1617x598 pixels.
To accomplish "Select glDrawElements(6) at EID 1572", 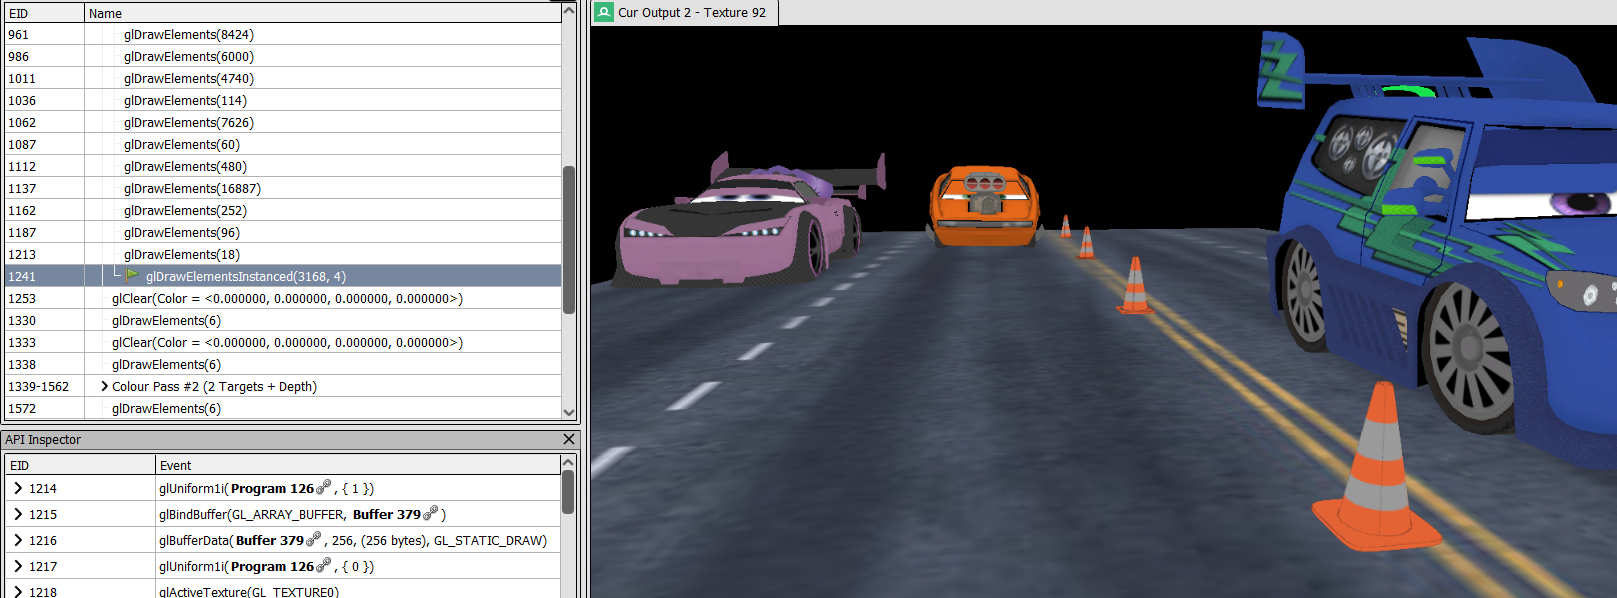I will [x=166, y=408].
